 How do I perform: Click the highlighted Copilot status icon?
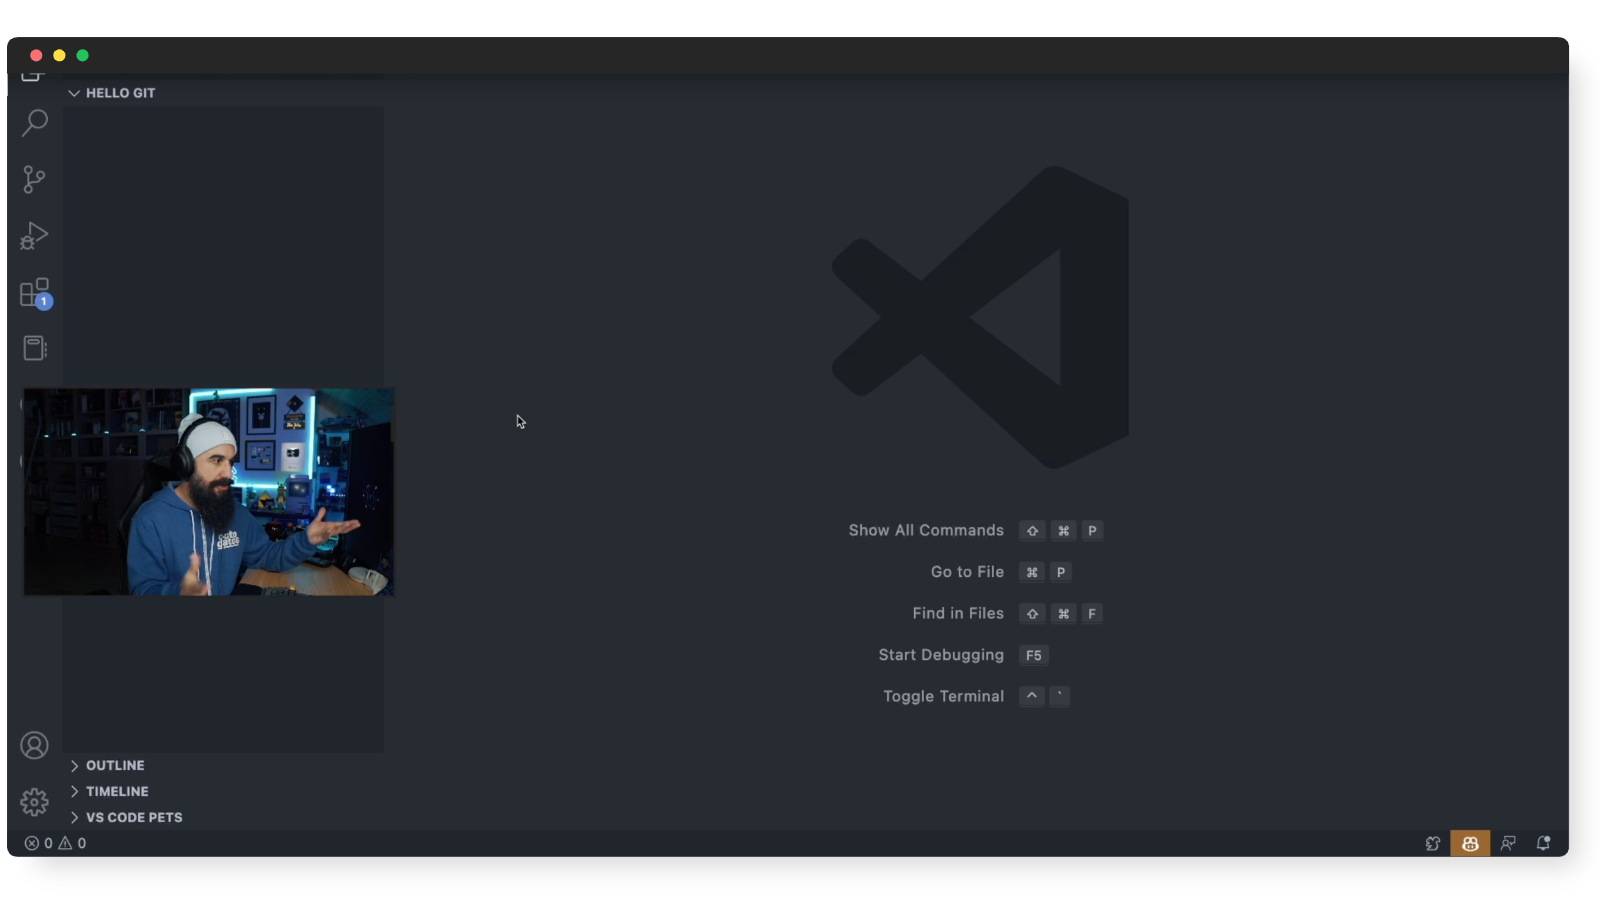[1470, 844]
